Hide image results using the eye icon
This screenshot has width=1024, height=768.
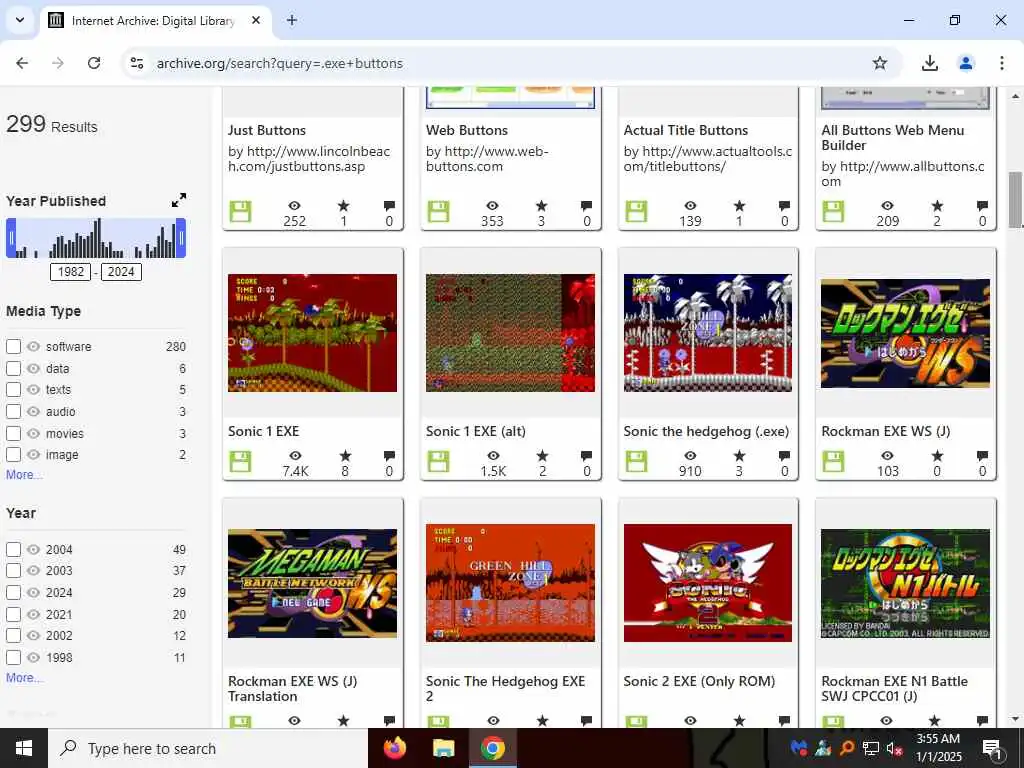33,455
